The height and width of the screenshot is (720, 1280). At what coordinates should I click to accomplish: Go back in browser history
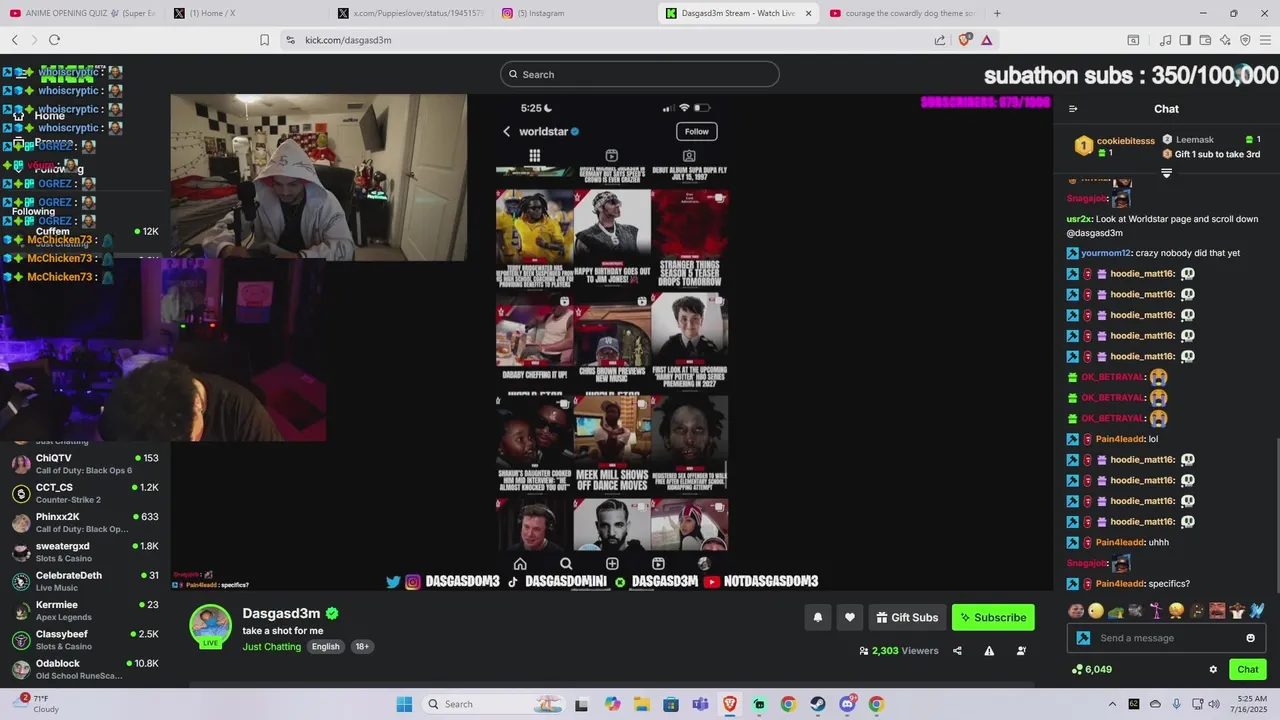click(15, 40)
